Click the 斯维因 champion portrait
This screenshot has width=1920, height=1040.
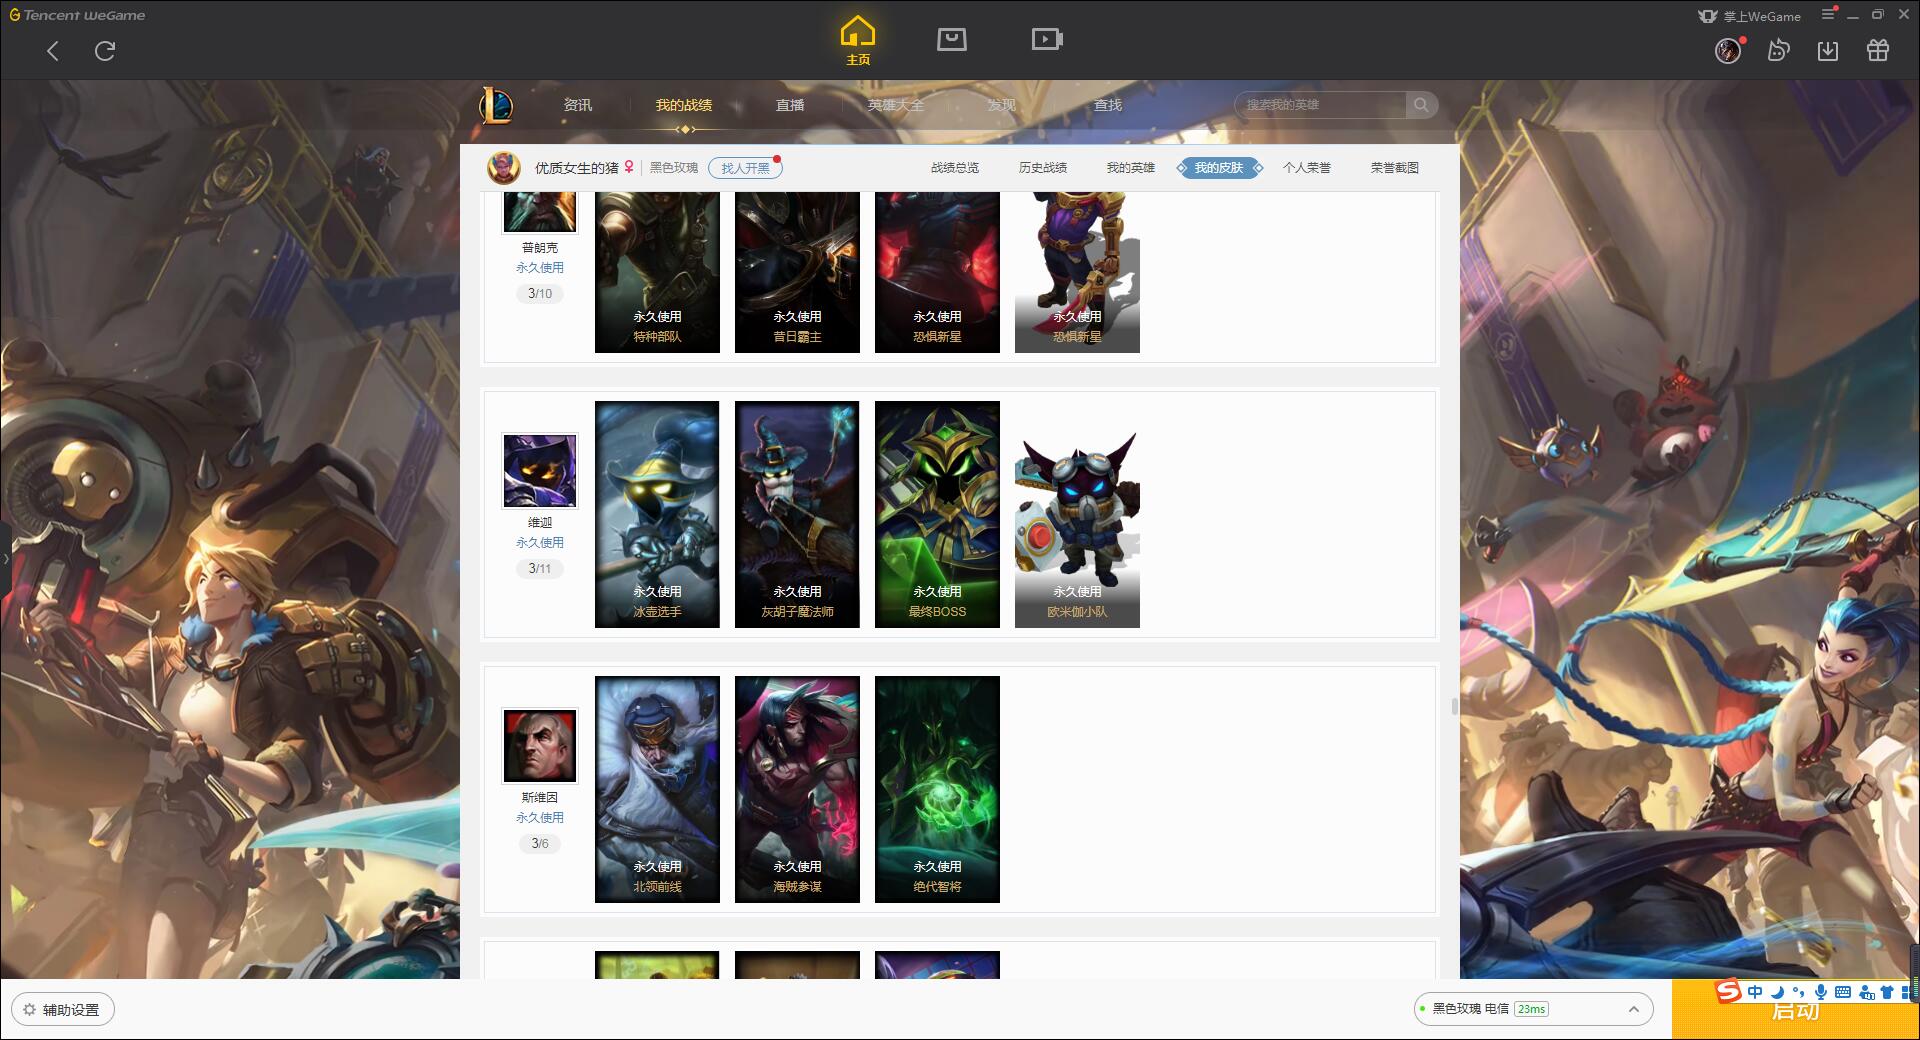pyautogui.click(x=540, y=746)
